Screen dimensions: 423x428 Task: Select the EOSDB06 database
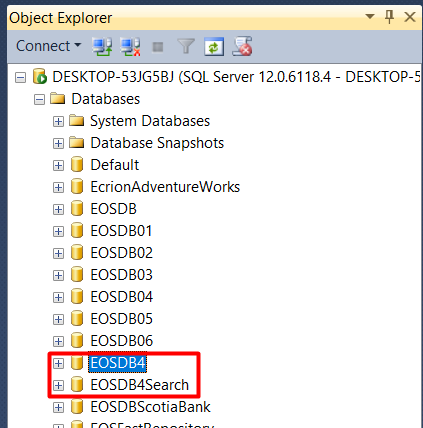point(121,341)
